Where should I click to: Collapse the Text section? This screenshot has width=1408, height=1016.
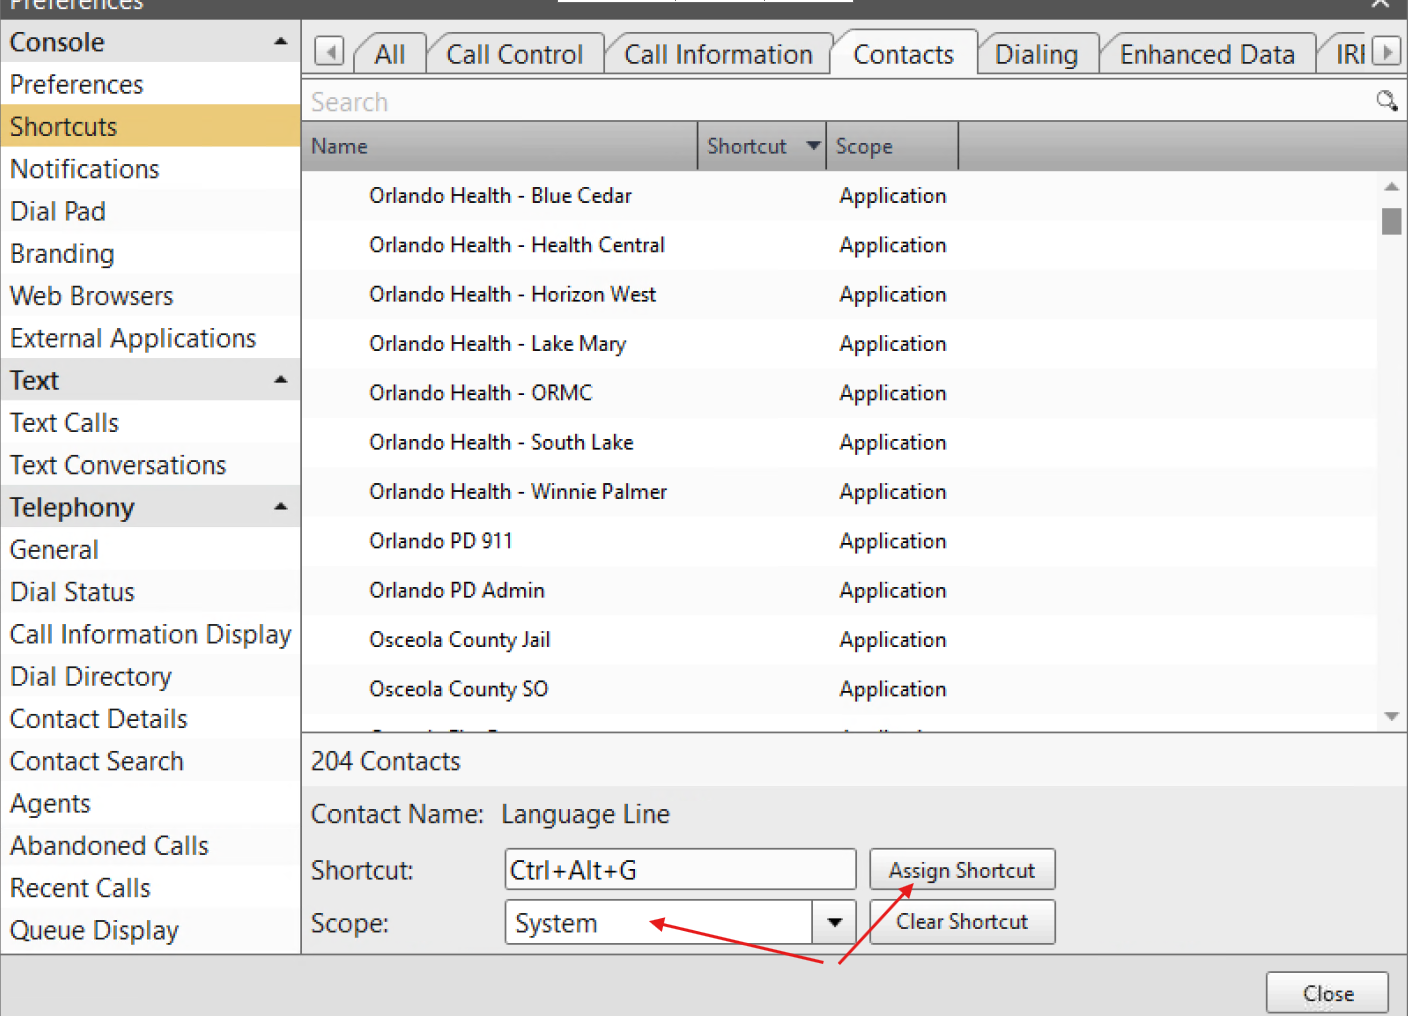tap(281, 380)
